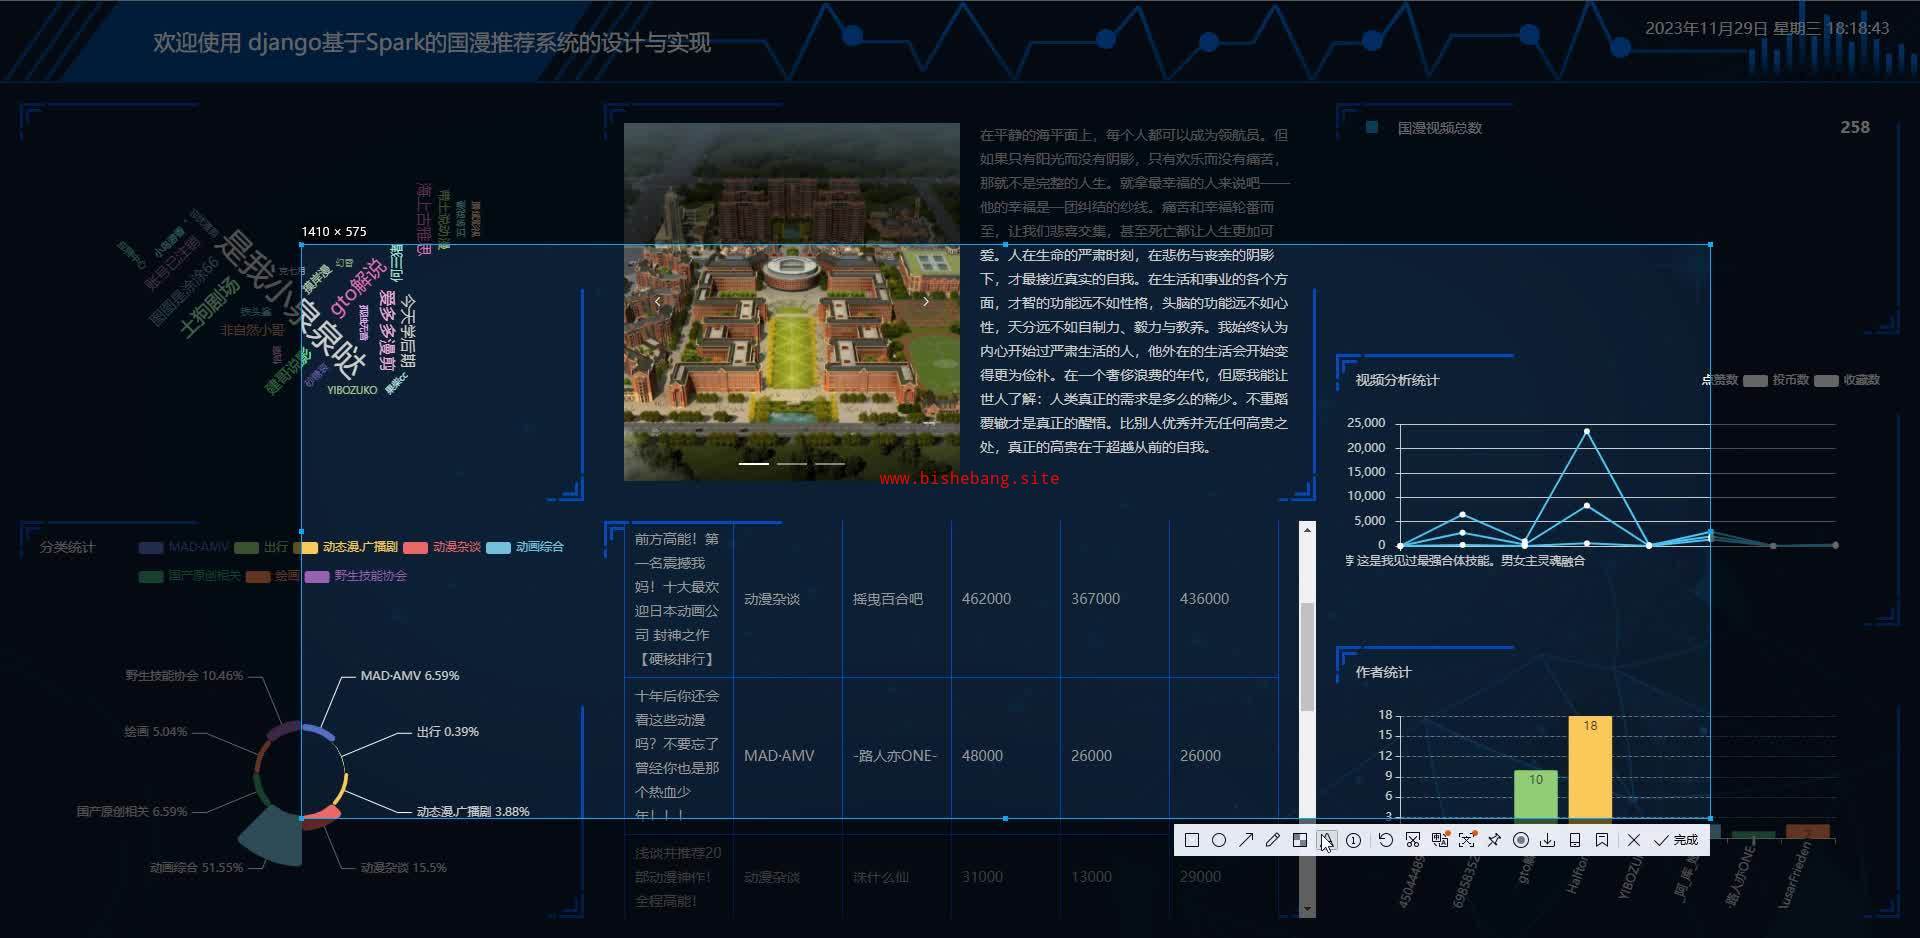Image resolution: width=1920 pixels, height=938 pixels.
Task: Go to previous carousel image arrow
Action: (x=657, y=301)
